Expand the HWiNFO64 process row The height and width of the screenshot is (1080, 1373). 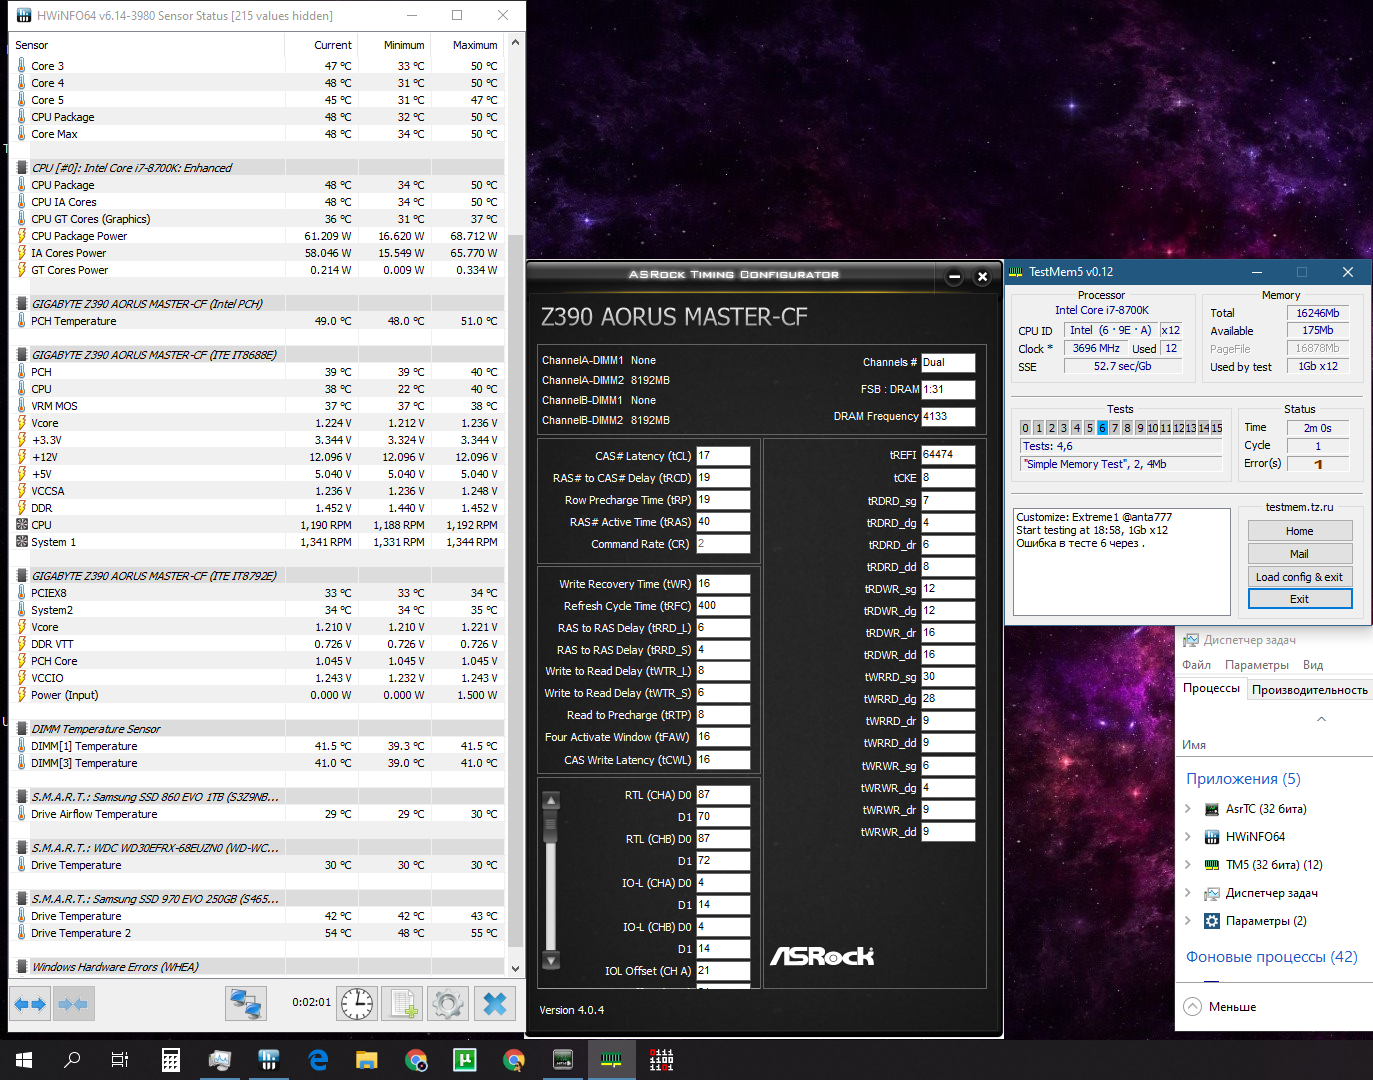(x=1188, y=837)
